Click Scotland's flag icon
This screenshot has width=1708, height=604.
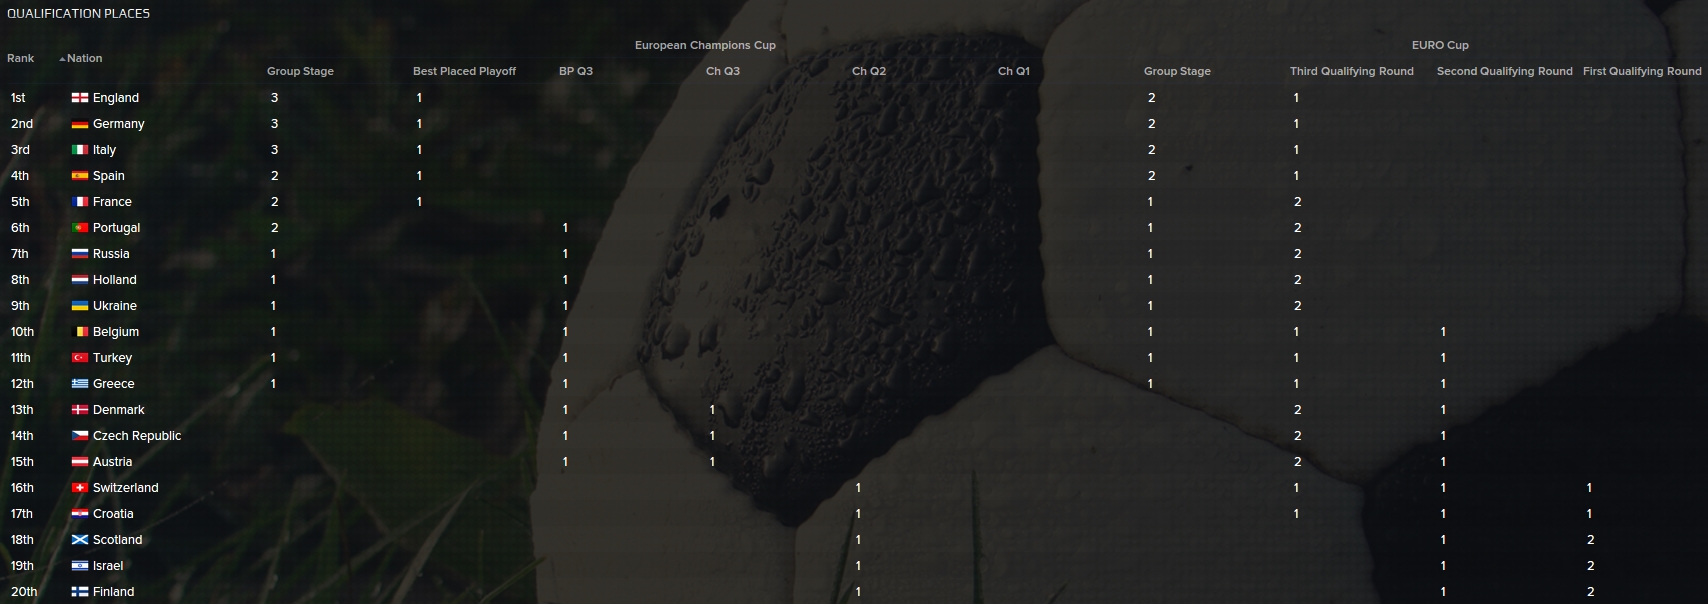80,540
